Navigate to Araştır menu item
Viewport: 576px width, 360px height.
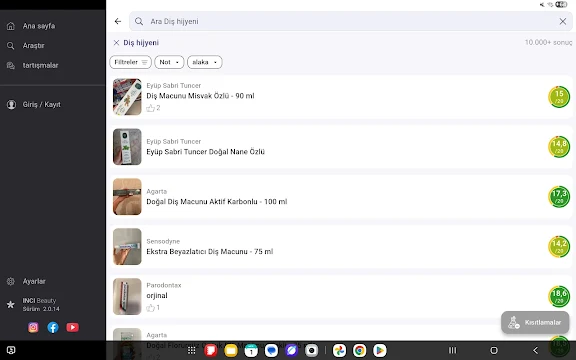click(x=33, y=46)
